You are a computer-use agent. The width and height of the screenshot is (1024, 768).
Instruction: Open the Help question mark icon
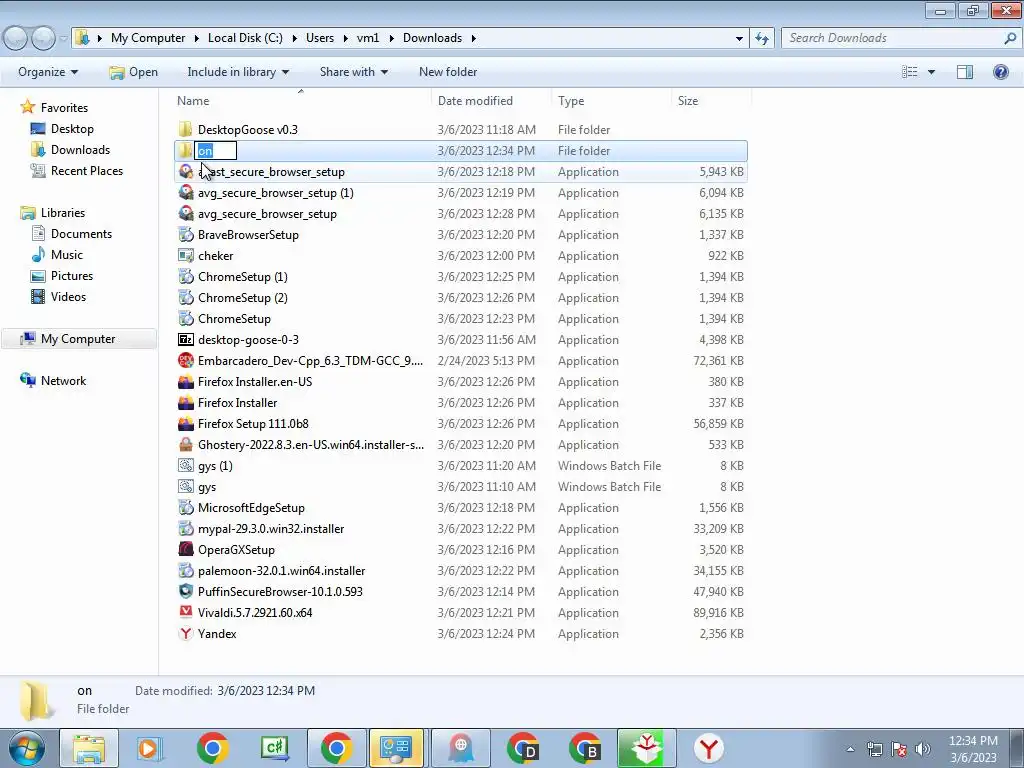click(x=1000, y=72)
